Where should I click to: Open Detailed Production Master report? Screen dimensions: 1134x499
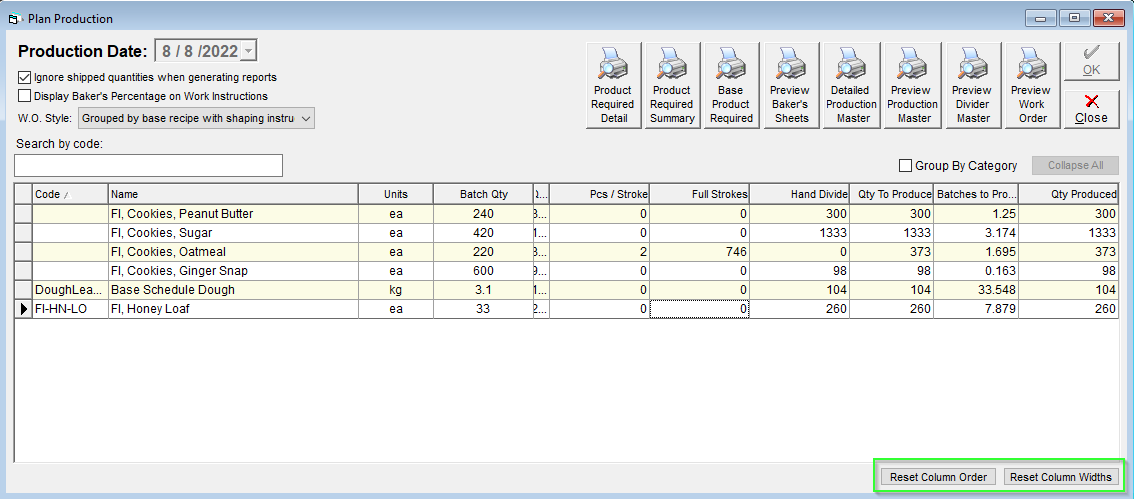(851, 85)
